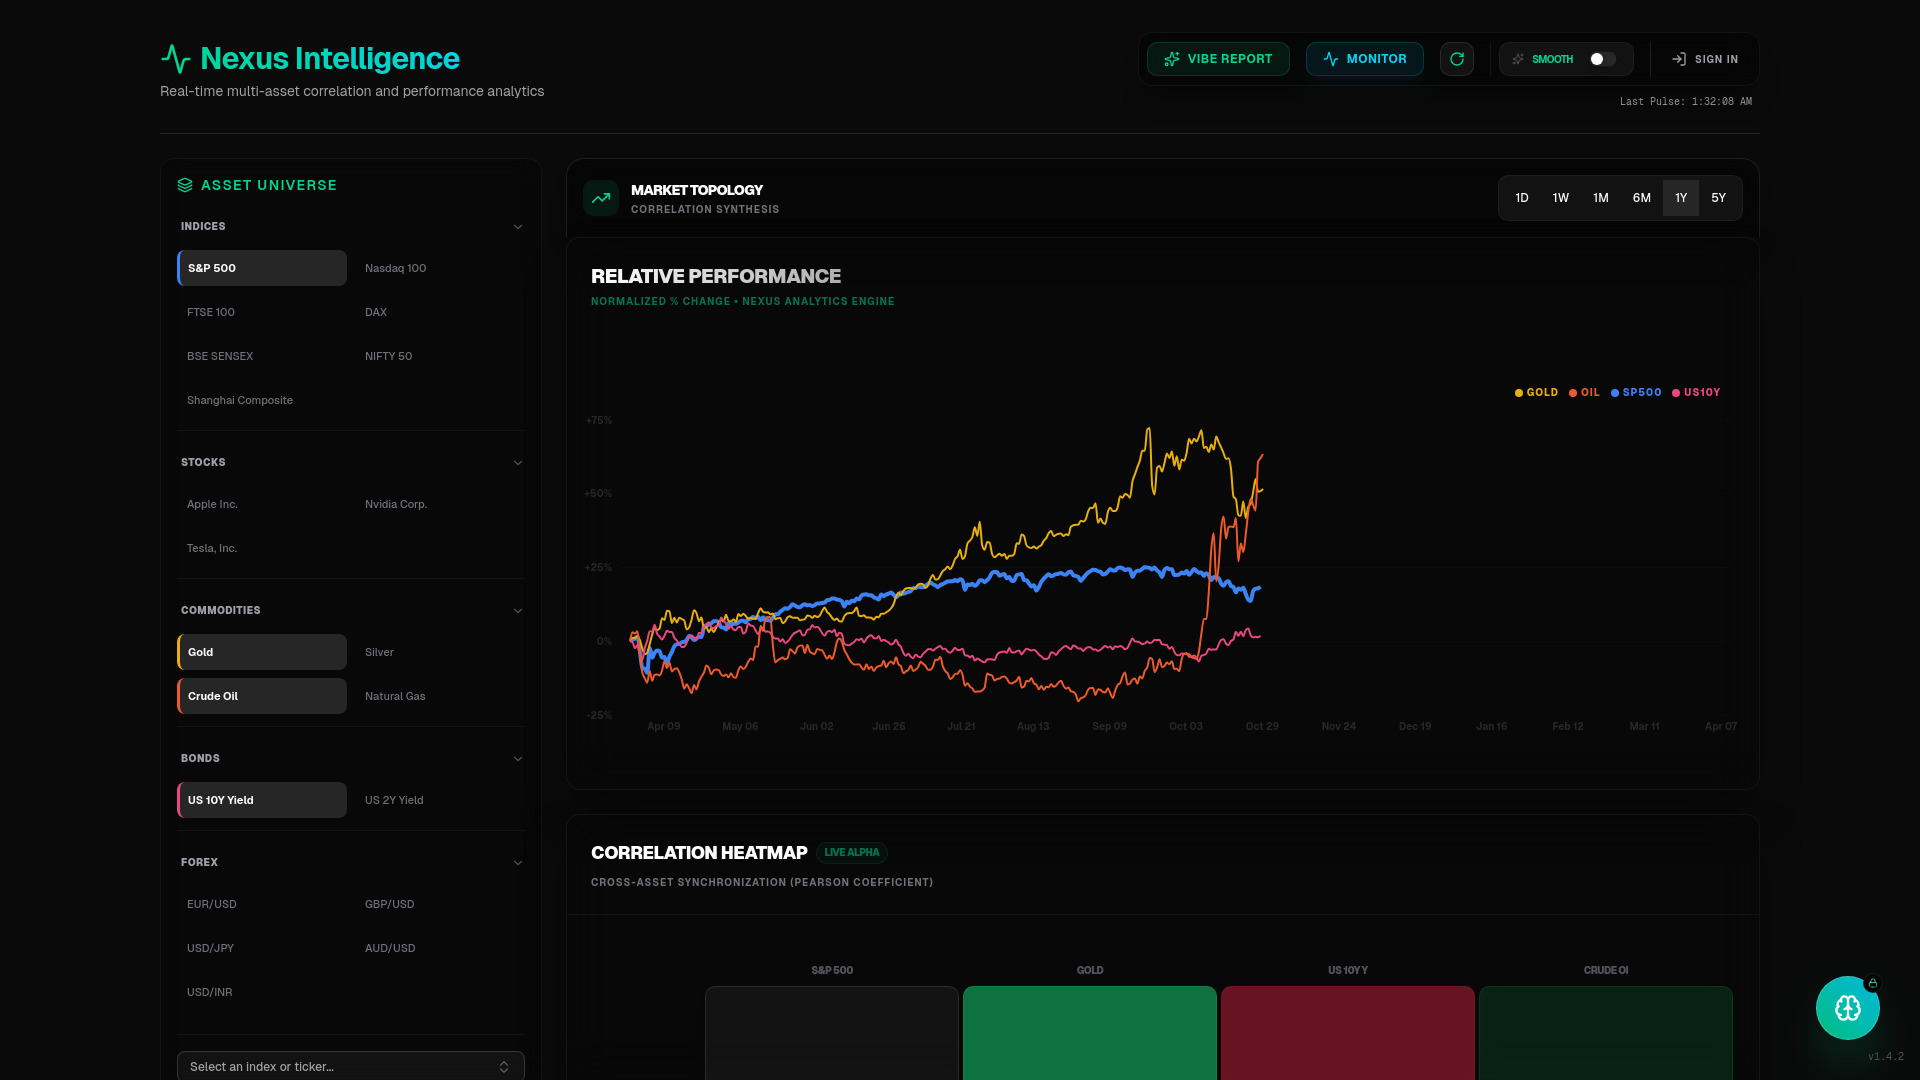Collapse the Stocks section chevron
1920x1080 pixels.
point(518,463)
